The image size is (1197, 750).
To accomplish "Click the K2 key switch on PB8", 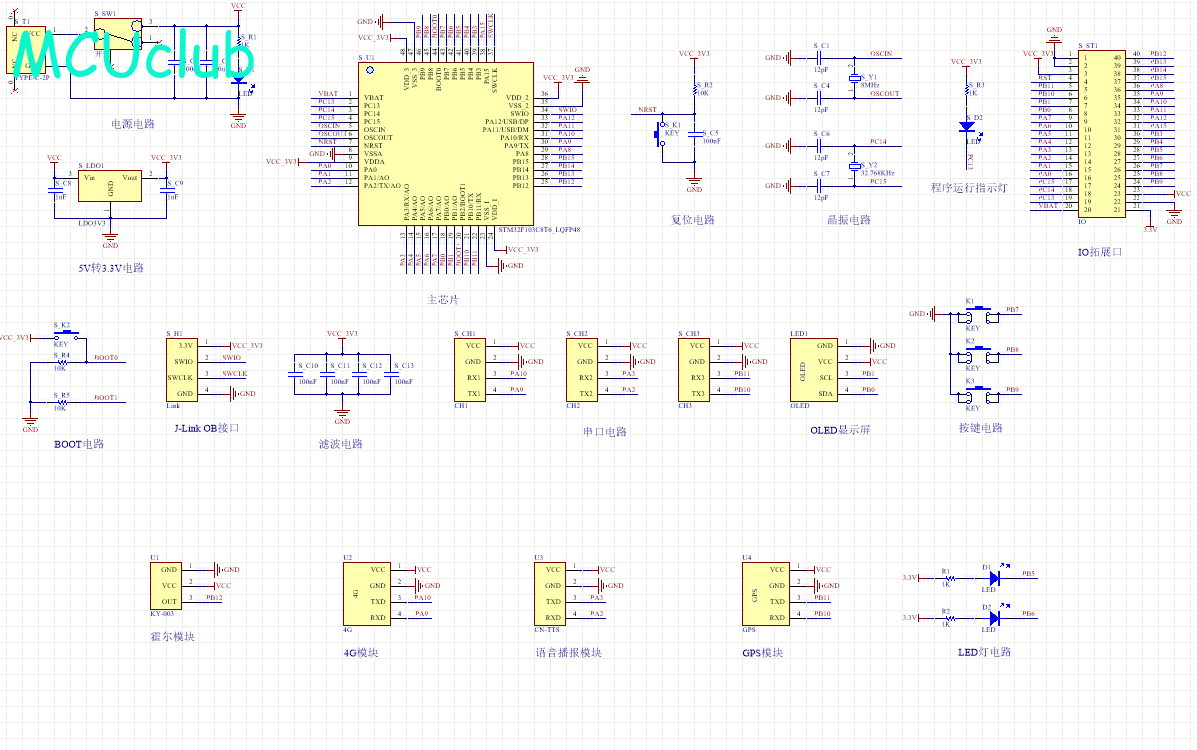I will tap(979, 354).
